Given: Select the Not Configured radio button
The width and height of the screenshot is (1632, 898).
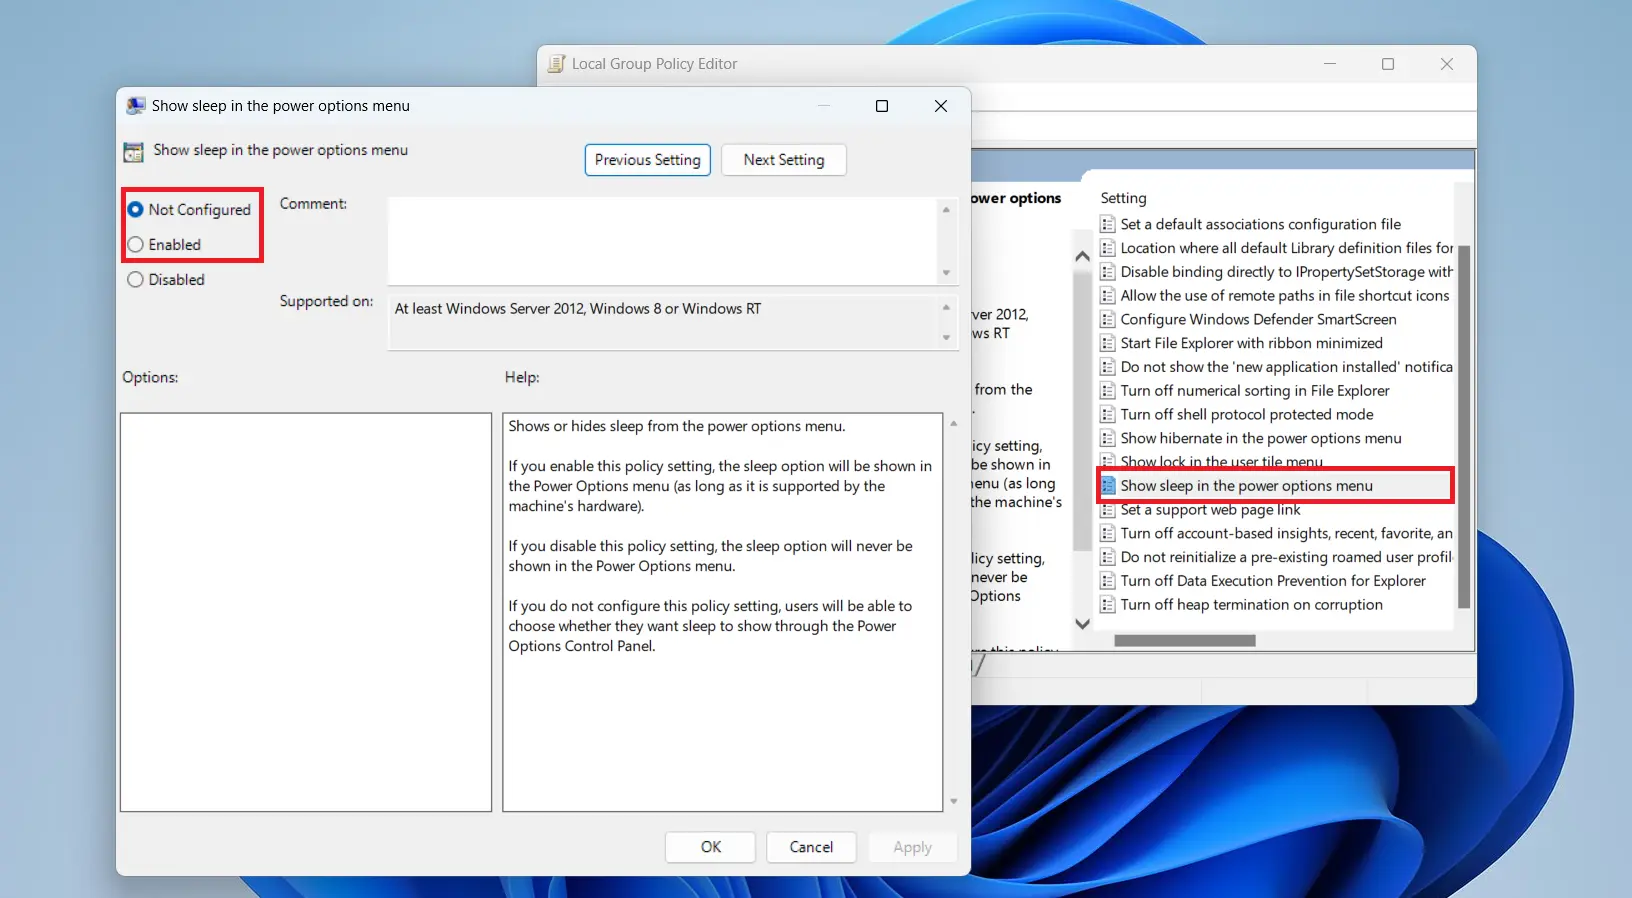Looking at the screenshot, I should tap(136, 210).
